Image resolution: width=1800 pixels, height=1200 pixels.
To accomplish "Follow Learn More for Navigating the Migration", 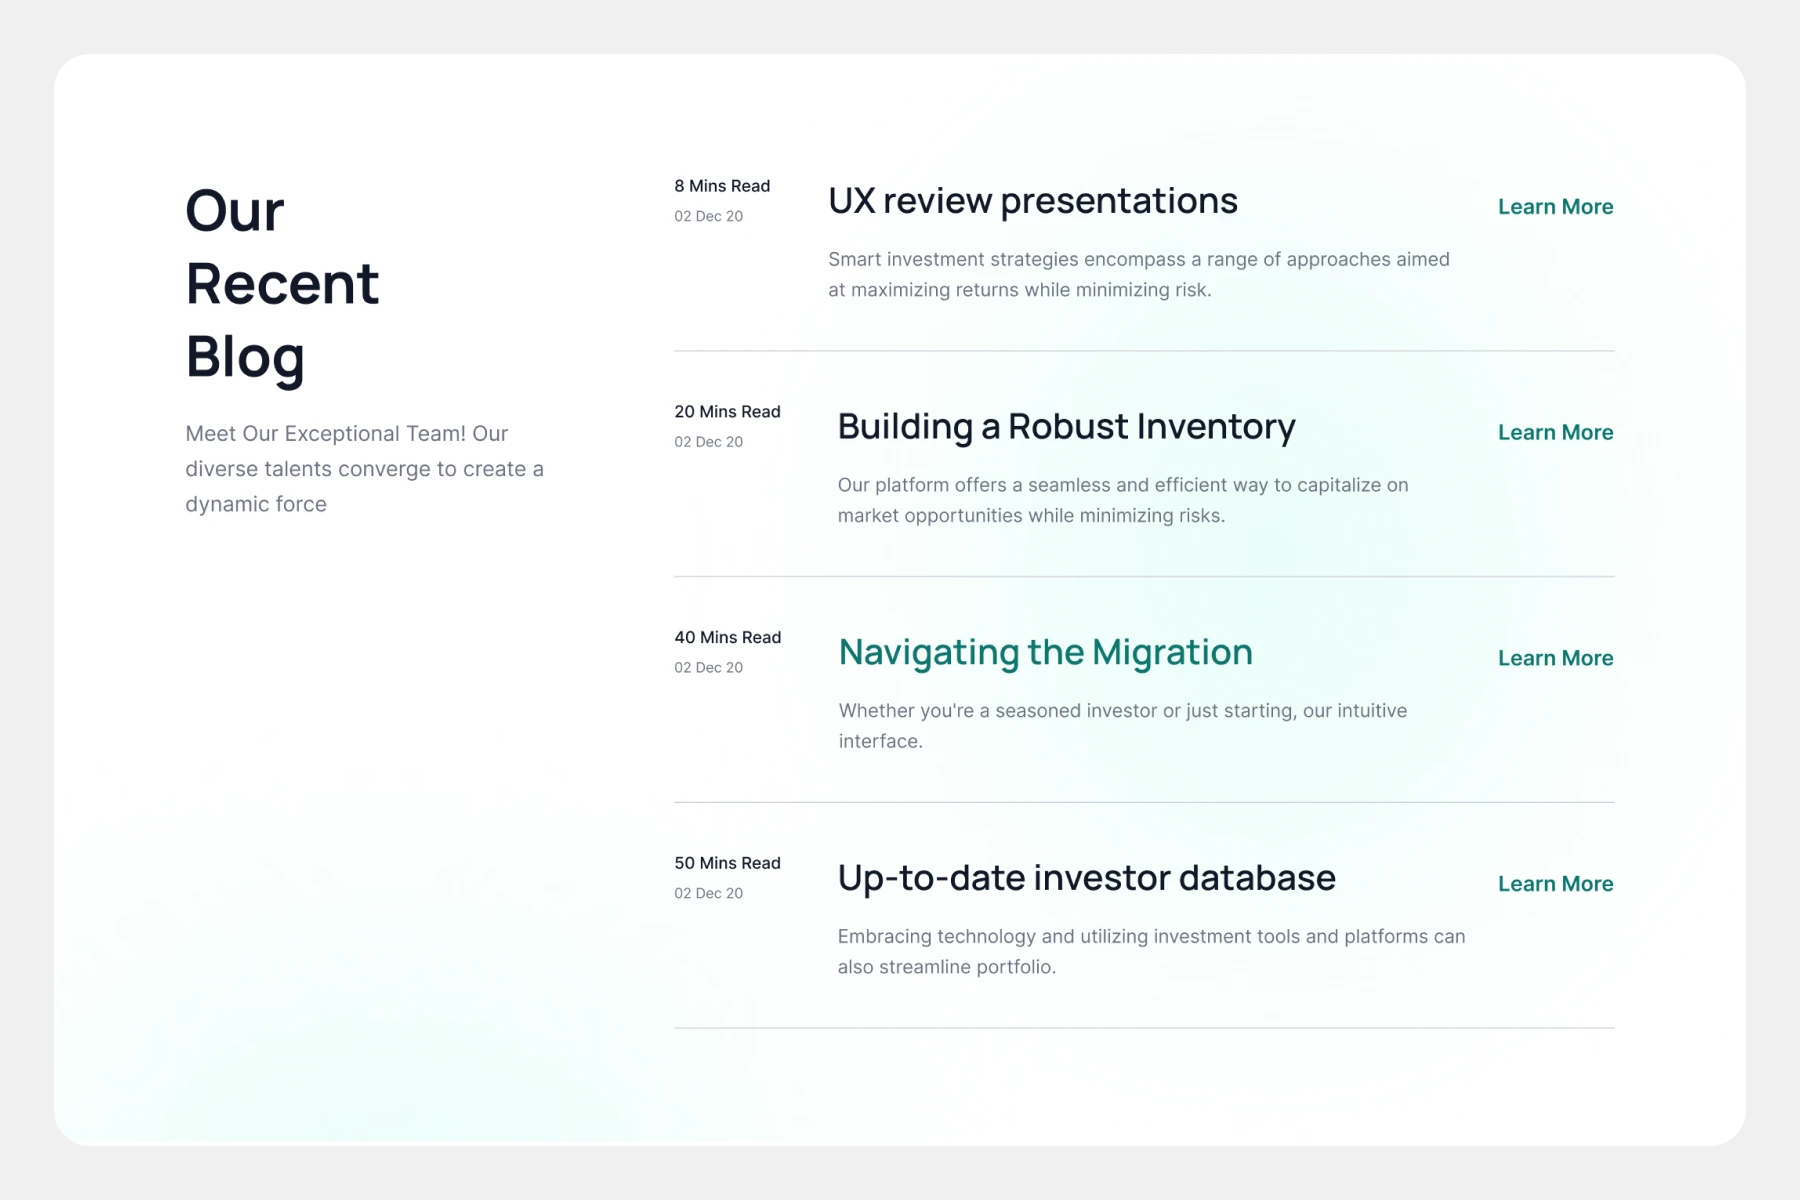I will [1555, 658].
